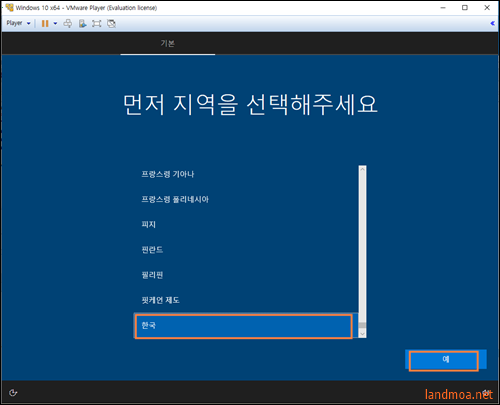
Task: Open the power options dropdown arrow beside pause
Action: 55,23
